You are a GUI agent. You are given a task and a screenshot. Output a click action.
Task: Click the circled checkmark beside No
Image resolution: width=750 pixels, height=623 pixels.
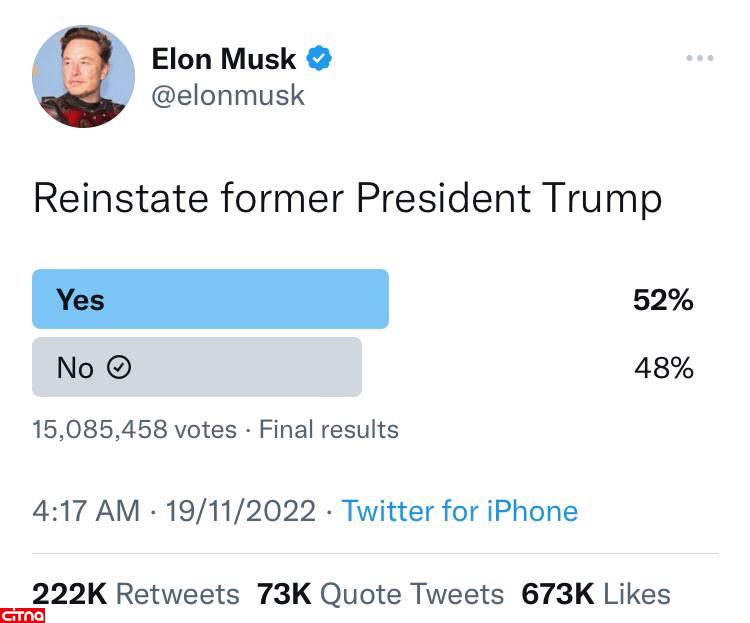[119, 368]
